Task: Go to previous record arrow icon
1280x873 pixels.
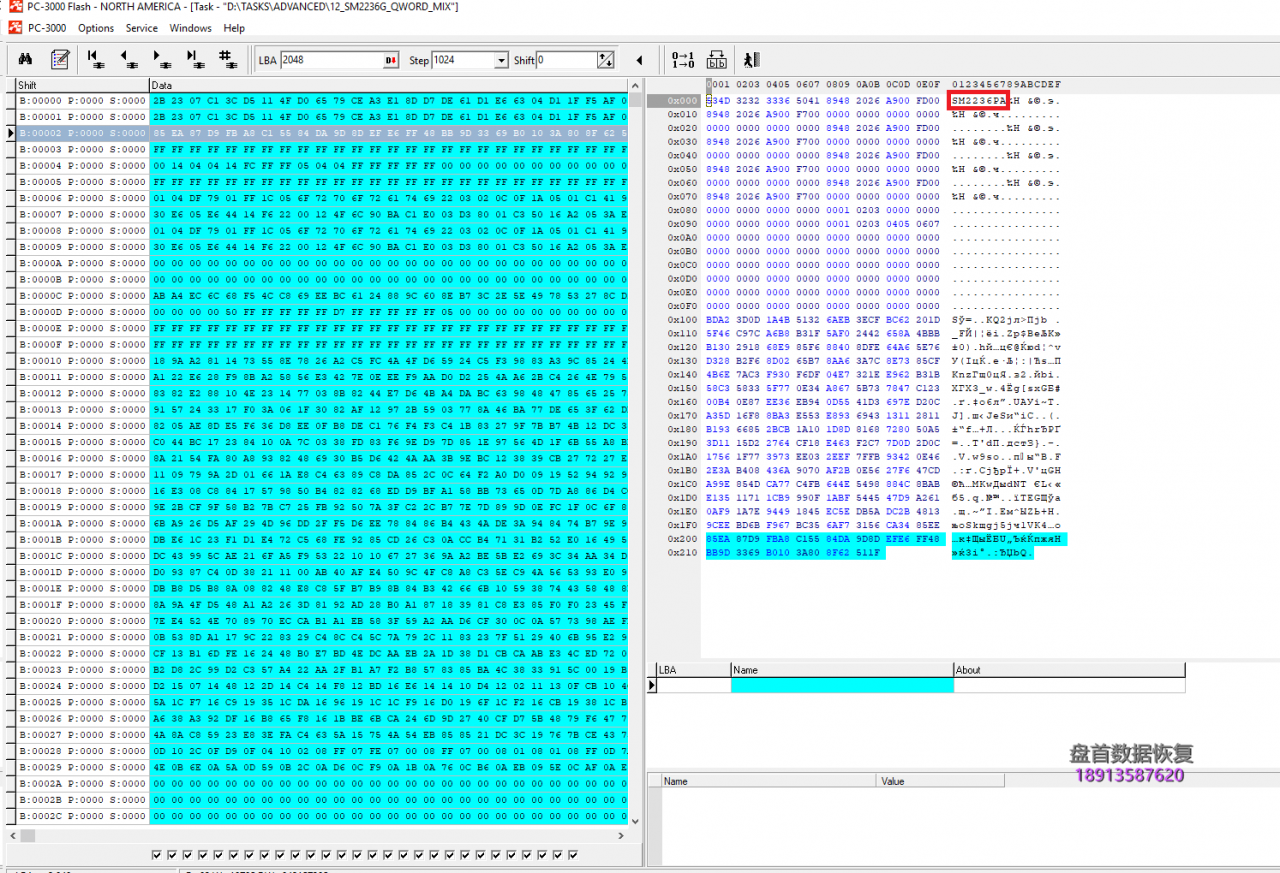Action: [128, 59]
